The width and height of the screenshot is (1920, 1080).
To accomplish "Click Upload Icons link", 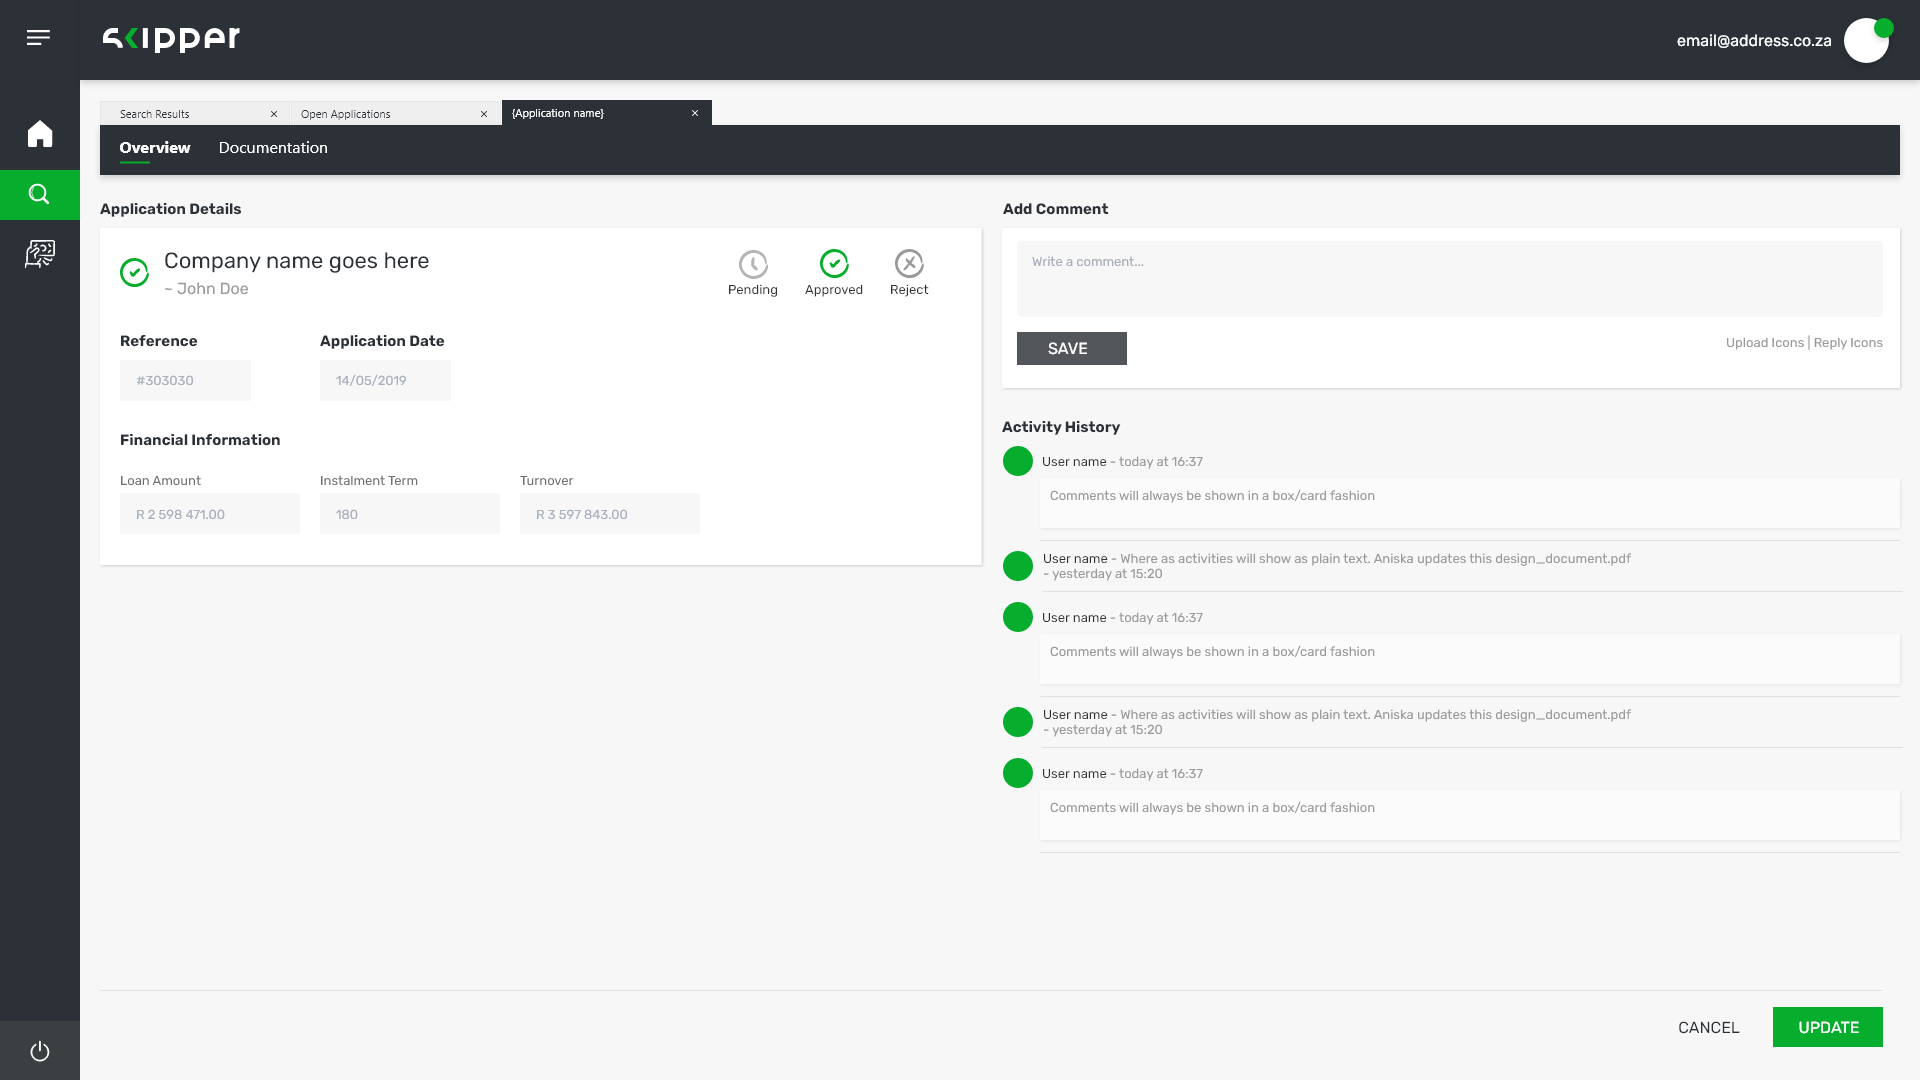I will [x=1765, y=343].
